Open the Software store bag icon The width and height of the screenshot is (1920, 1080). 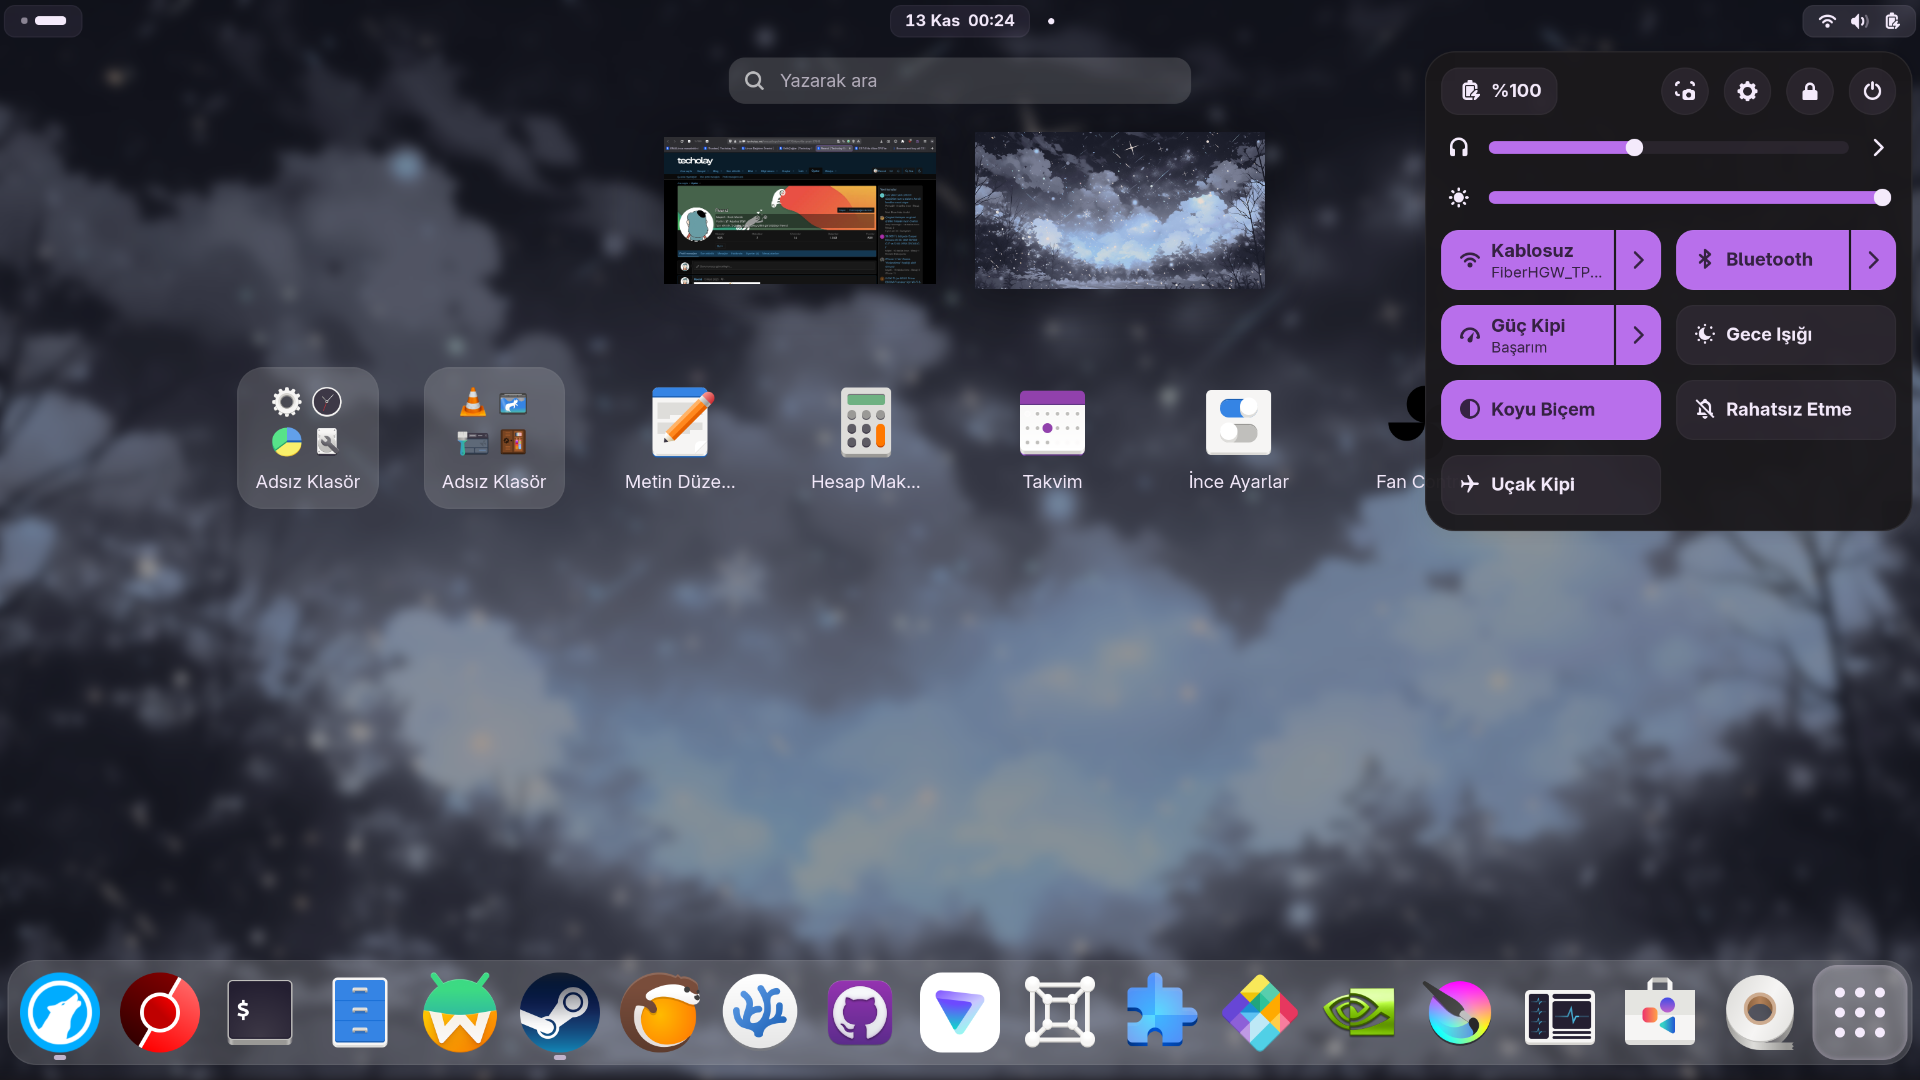click(x=1660, y=1012)
